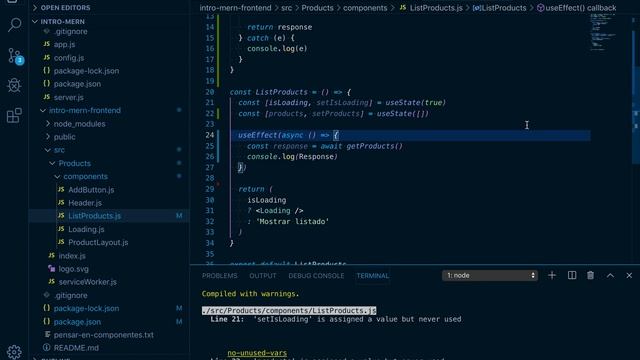Image resolution: width=640 pixels, height=360 pixels.
Task: Open the .gitignore file below serviceWorker.js
Action: [71, 295]
